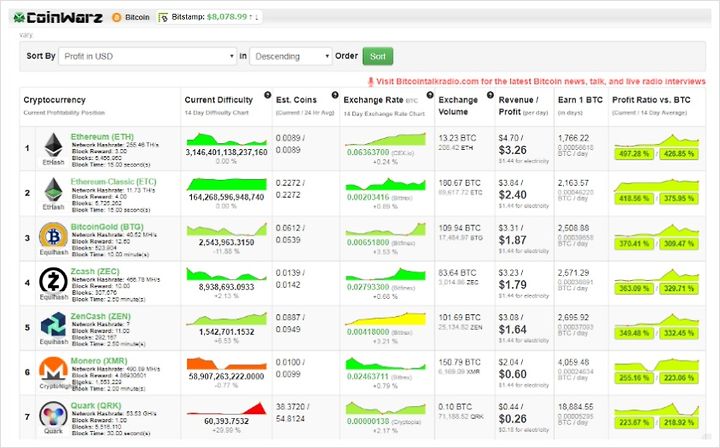
Task: Click the Quark logo
Action: [x=53, y=414]
